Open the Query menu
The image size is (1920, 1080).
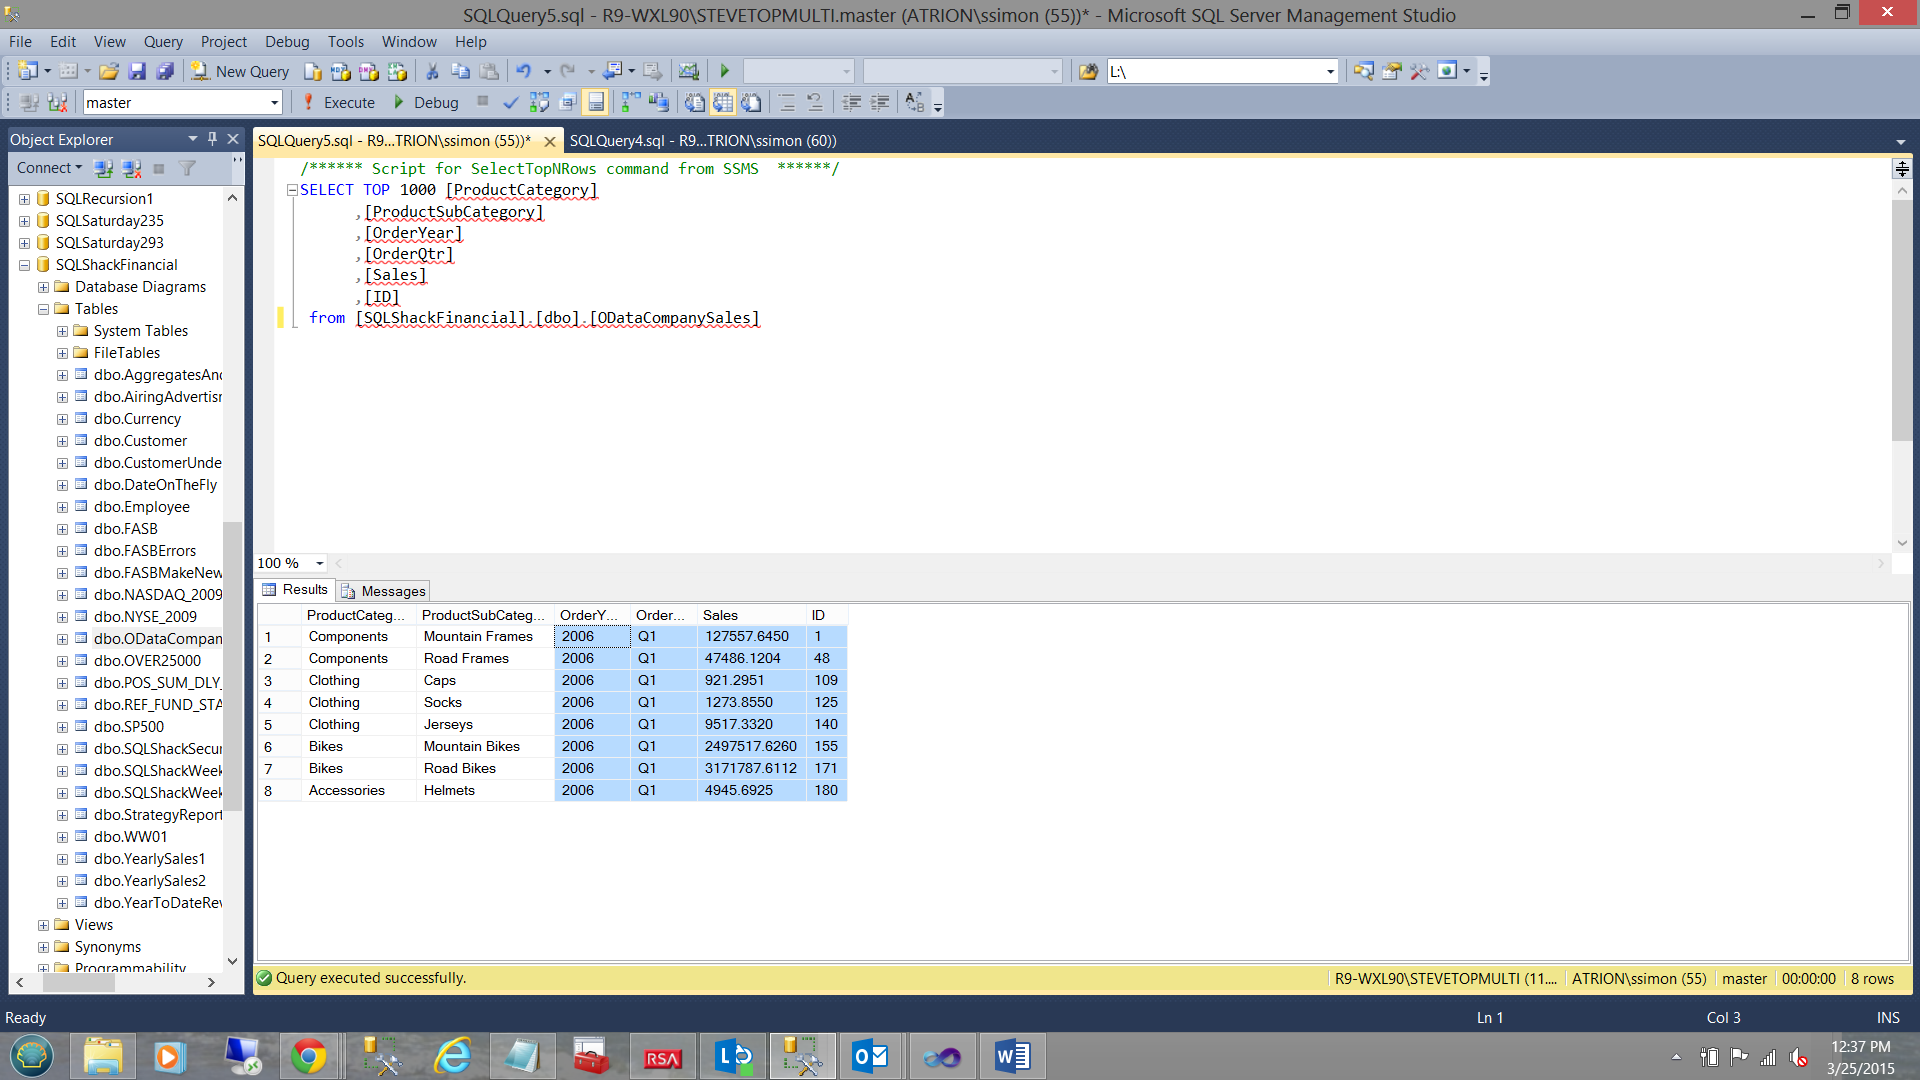(163, 42)
